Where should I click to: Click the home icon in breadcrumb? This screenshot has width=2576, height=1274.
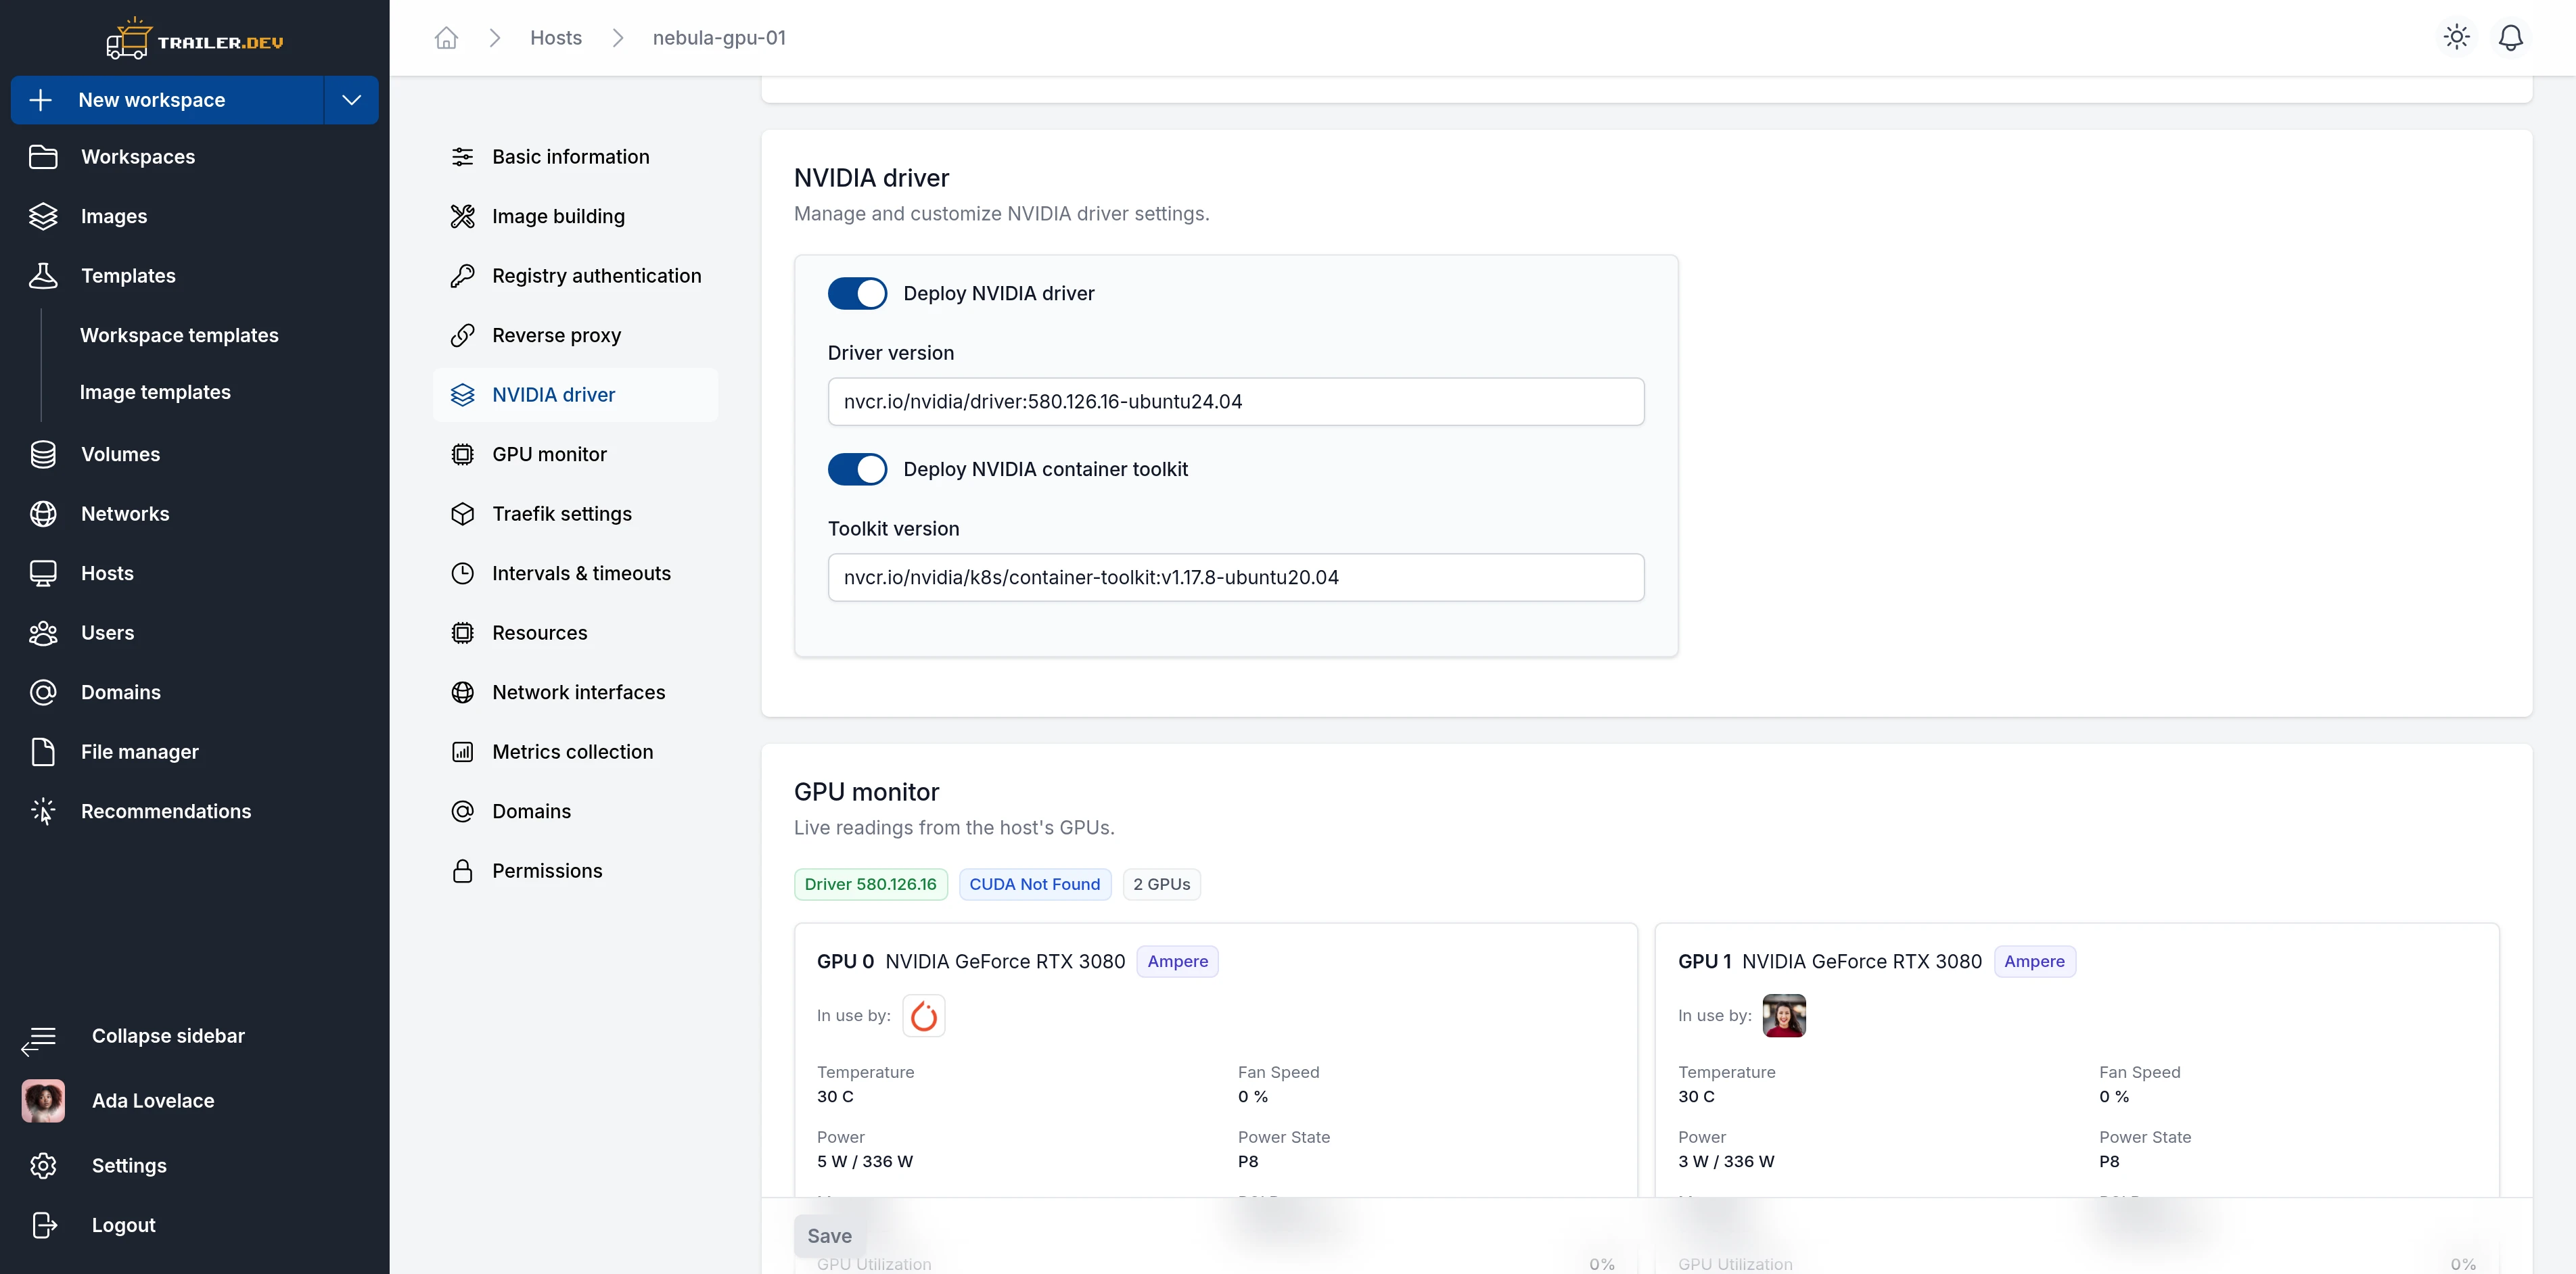click(x=446, y=38)
